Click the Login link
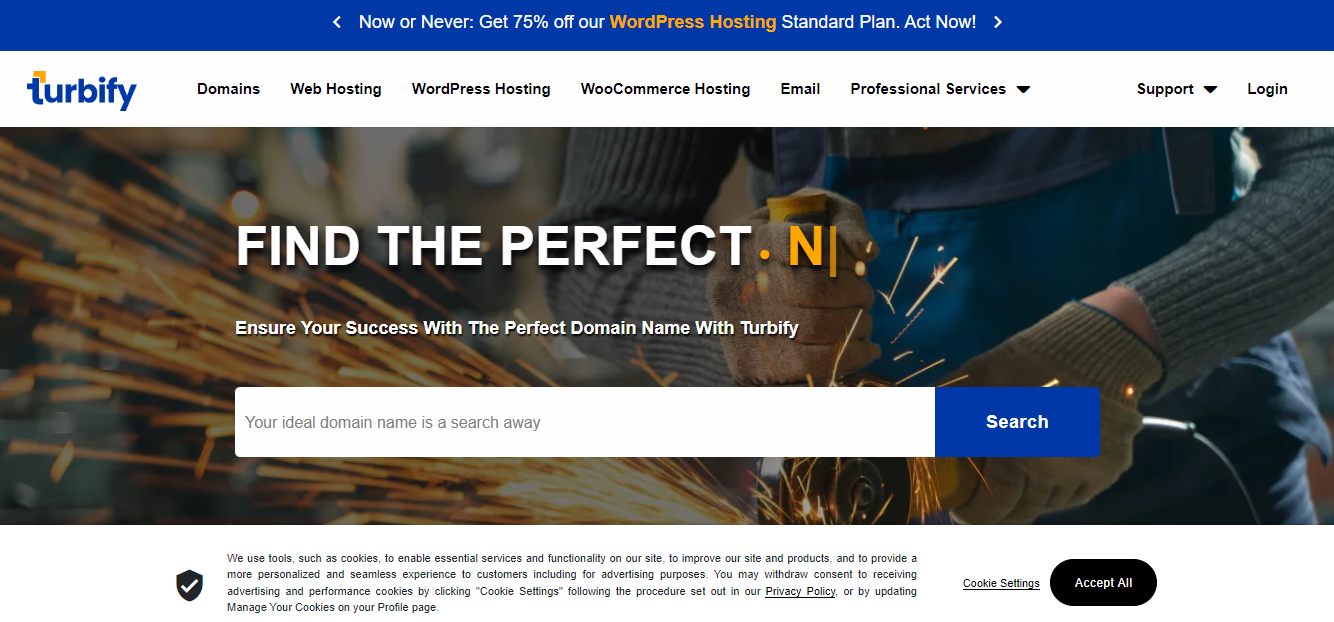 (1267, 89)
